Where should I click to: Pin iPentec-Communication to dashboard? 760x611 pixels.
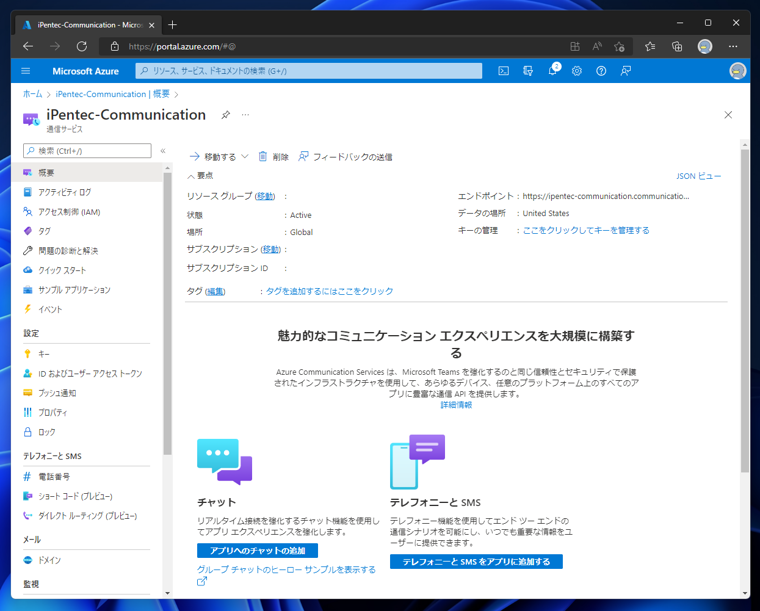coord(225,115)
